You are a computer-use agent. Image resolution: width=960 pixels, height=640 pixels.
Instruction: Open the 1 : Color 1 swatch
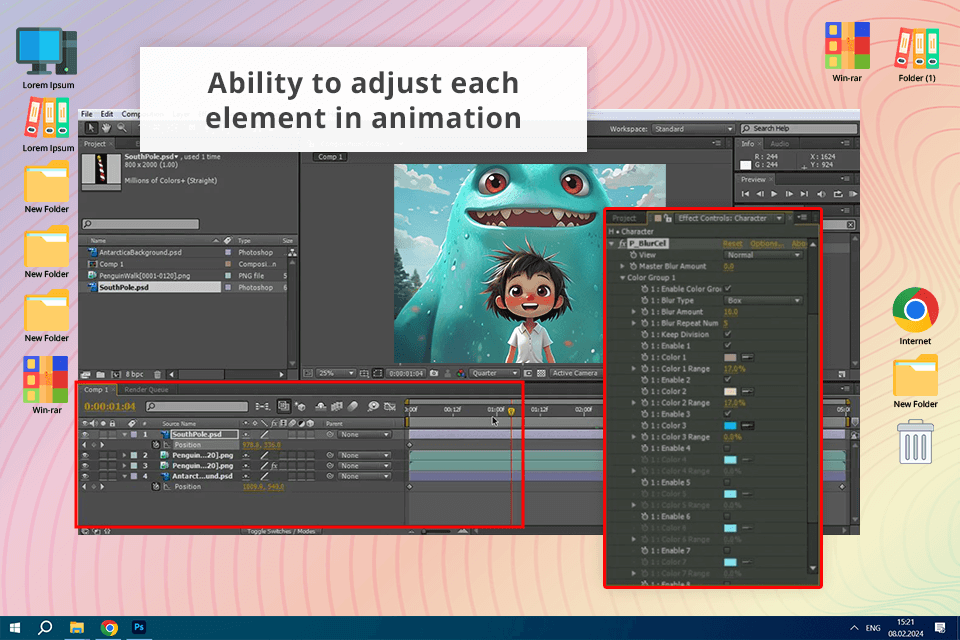pos(730,357)
